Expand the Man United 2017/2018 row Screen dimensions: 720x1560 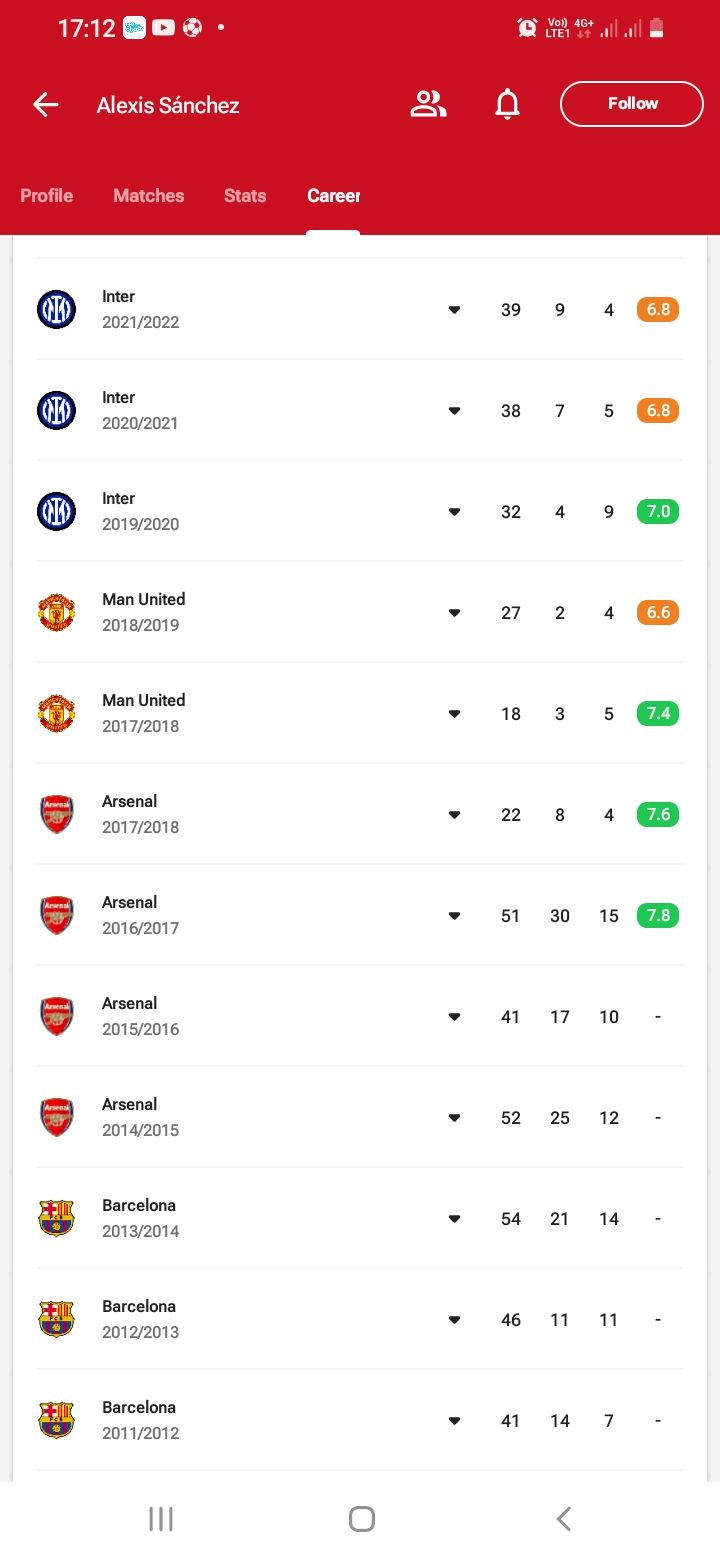tap(454, 713)
